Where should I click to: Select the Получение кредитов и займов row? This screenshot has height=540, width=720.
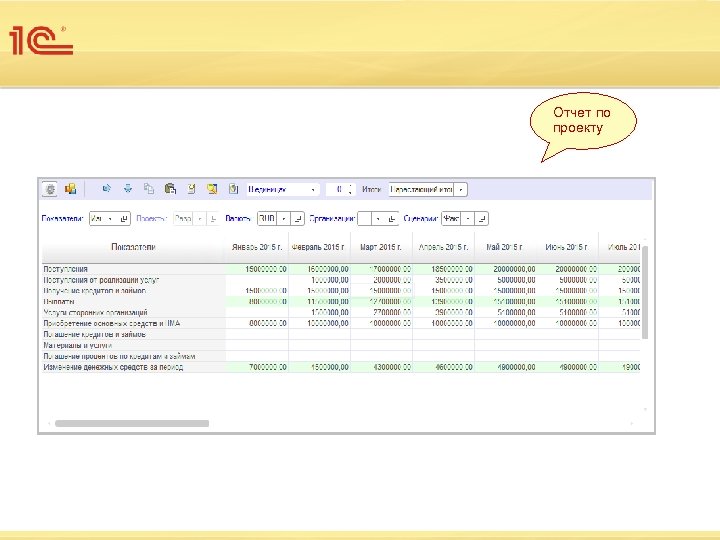[x=95, y=291]
